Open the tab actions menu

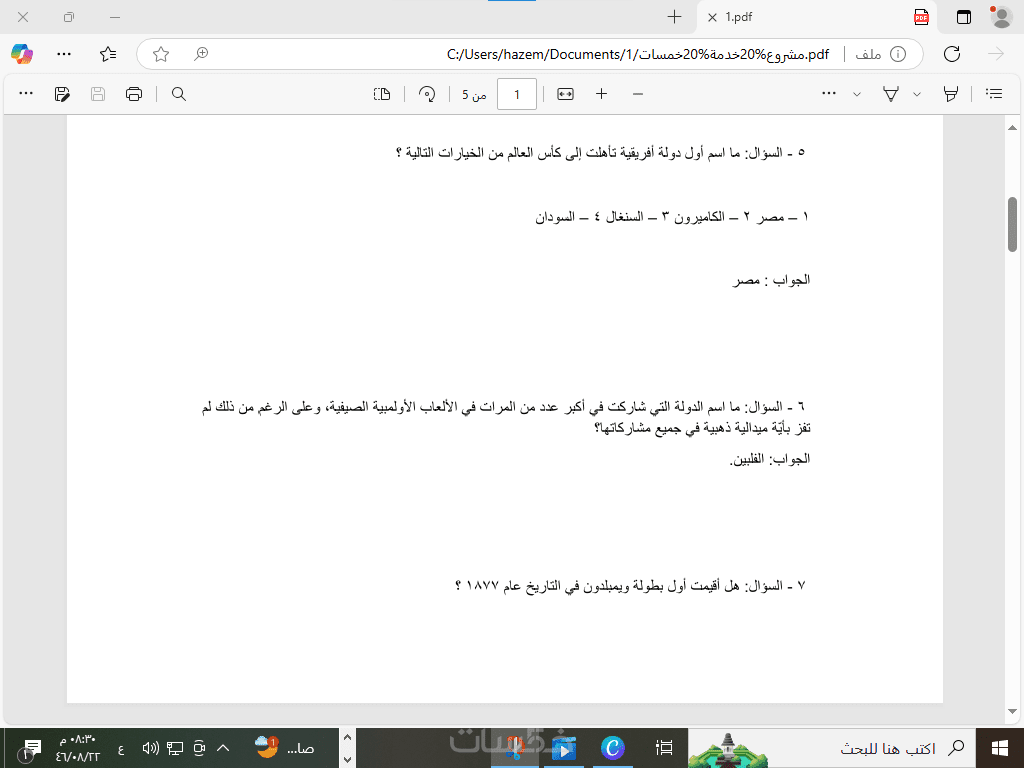(964, 17)
